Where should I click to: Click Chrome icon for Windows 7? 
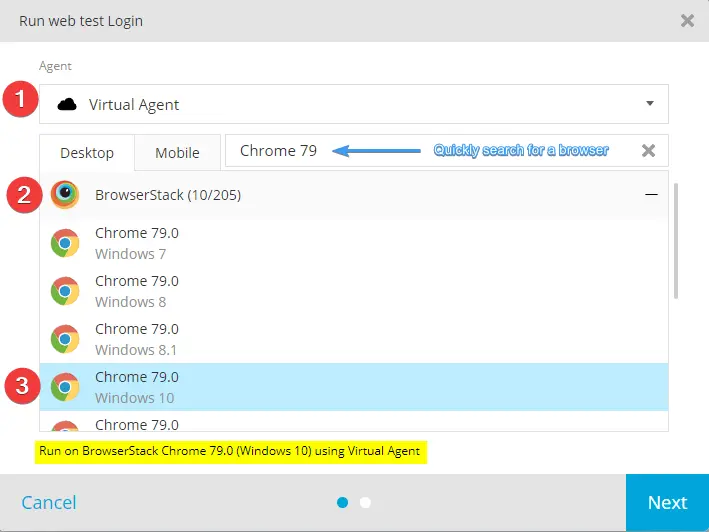pos(65,243)
